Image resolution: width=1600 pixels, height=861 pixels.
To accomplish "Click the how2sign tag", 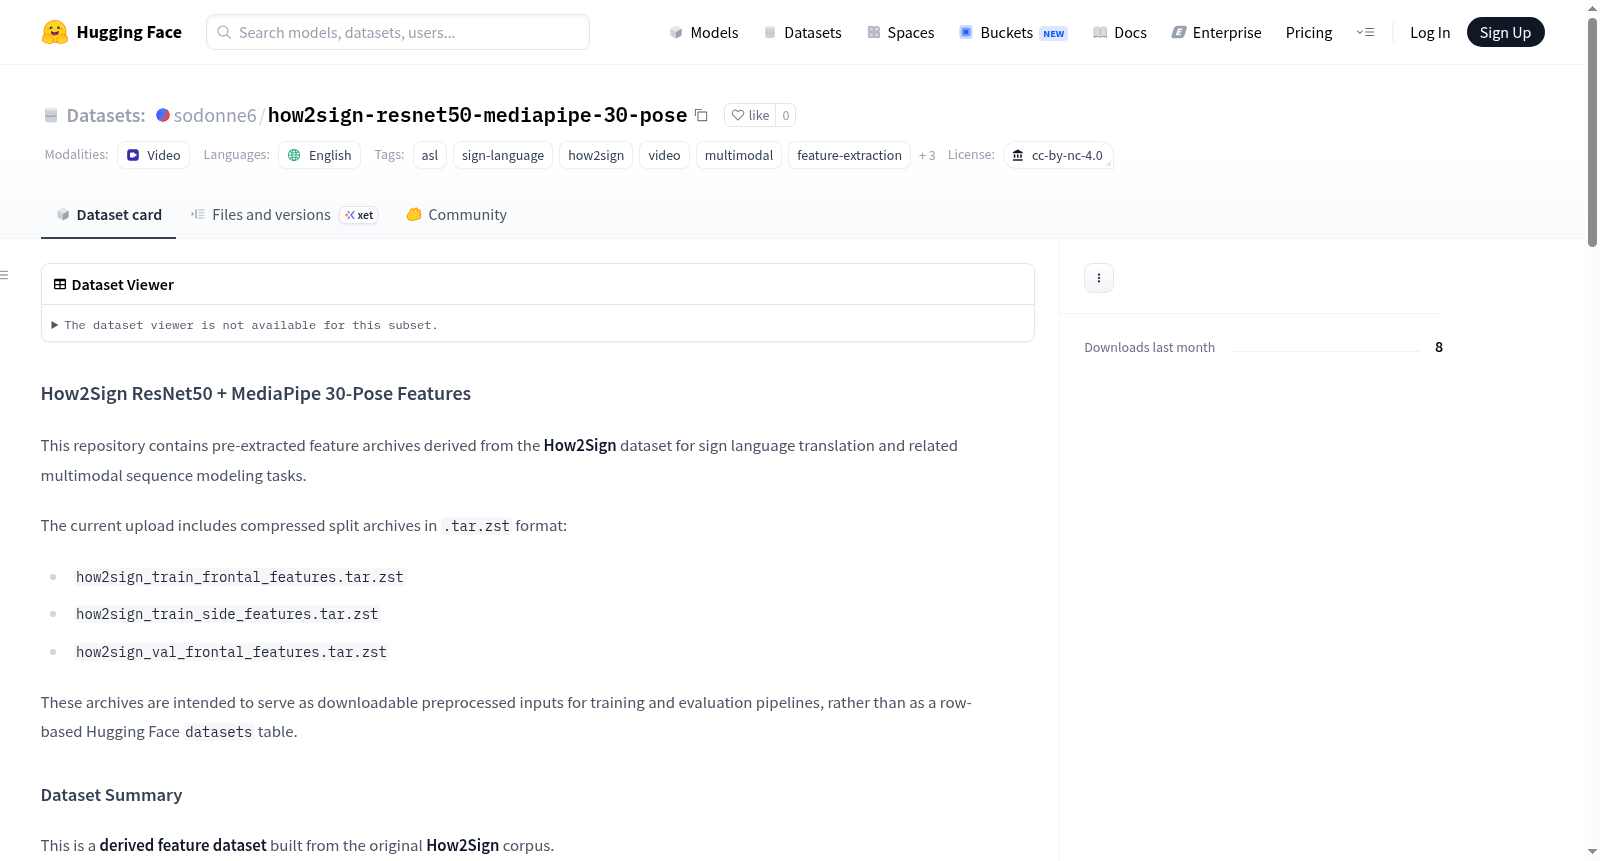I will coord(596,155).
